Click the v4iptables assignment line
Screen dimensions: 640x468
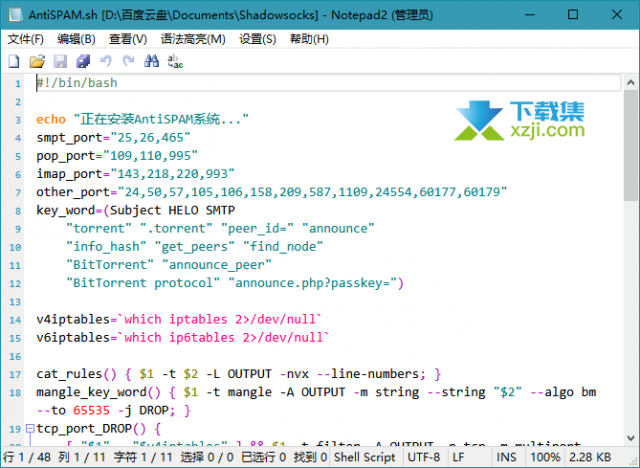pos(179,319)
